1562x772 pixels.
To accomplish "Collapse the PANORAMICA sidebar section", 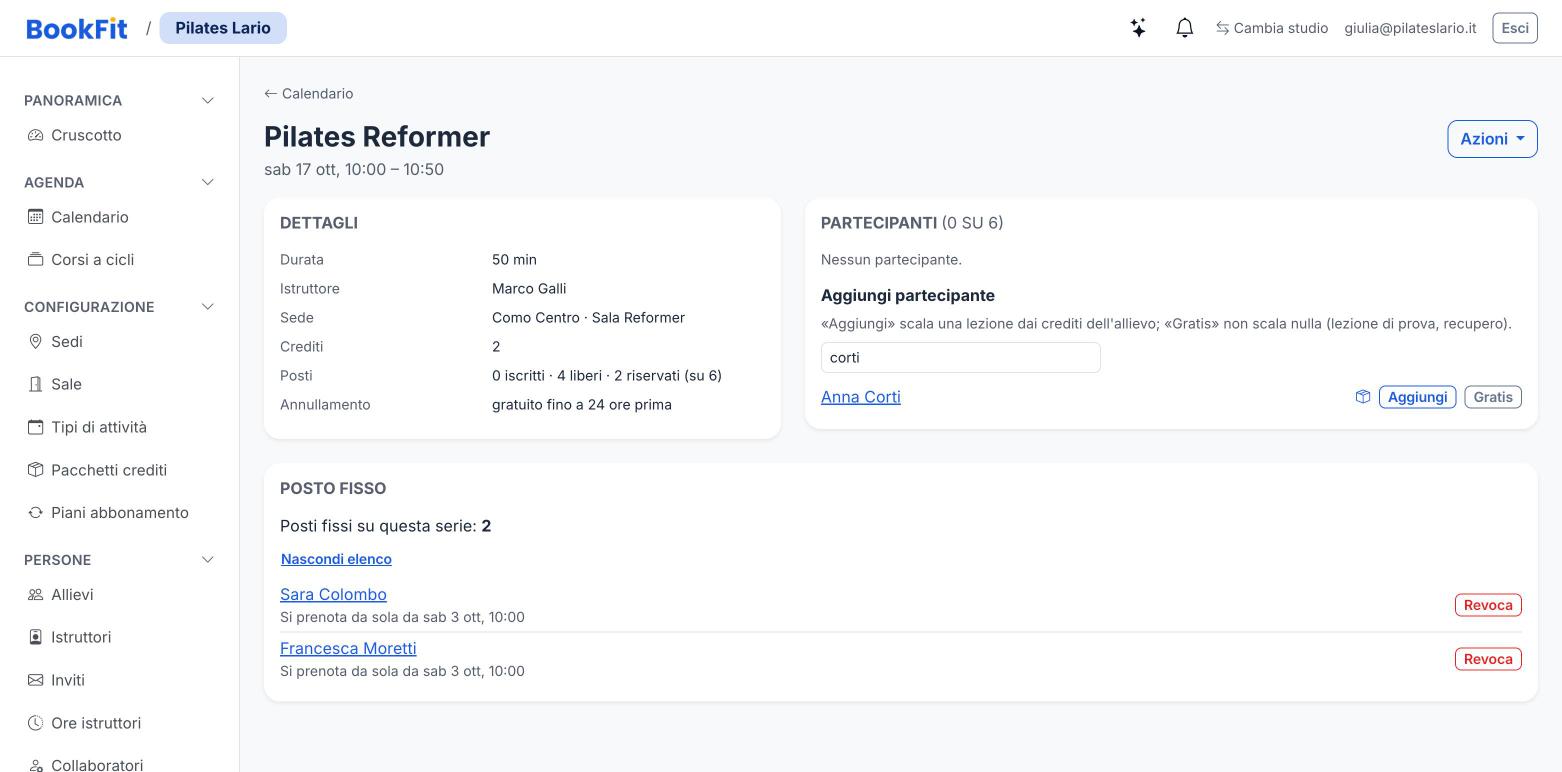I will click(x=208, y=100).
